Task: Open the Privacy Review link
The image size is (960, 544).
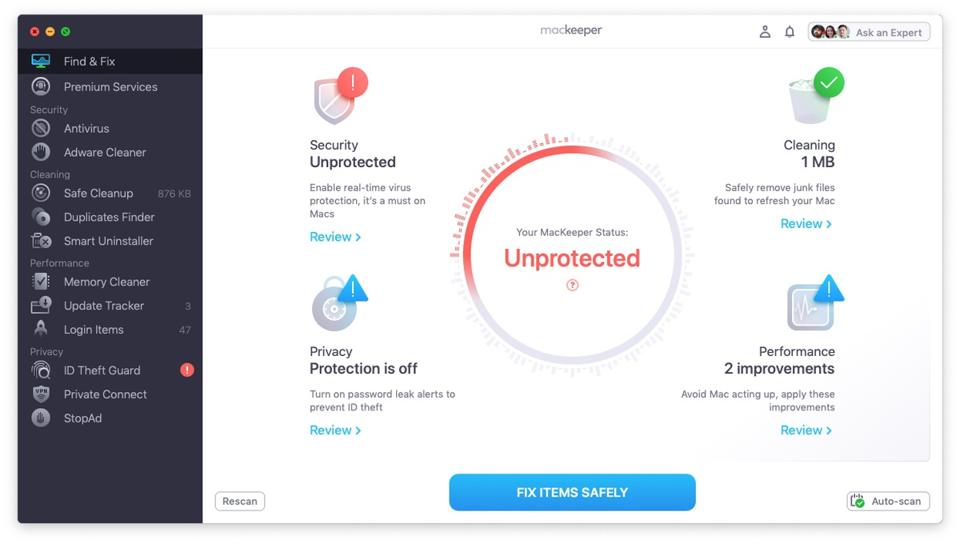Action: click(335, 430)
